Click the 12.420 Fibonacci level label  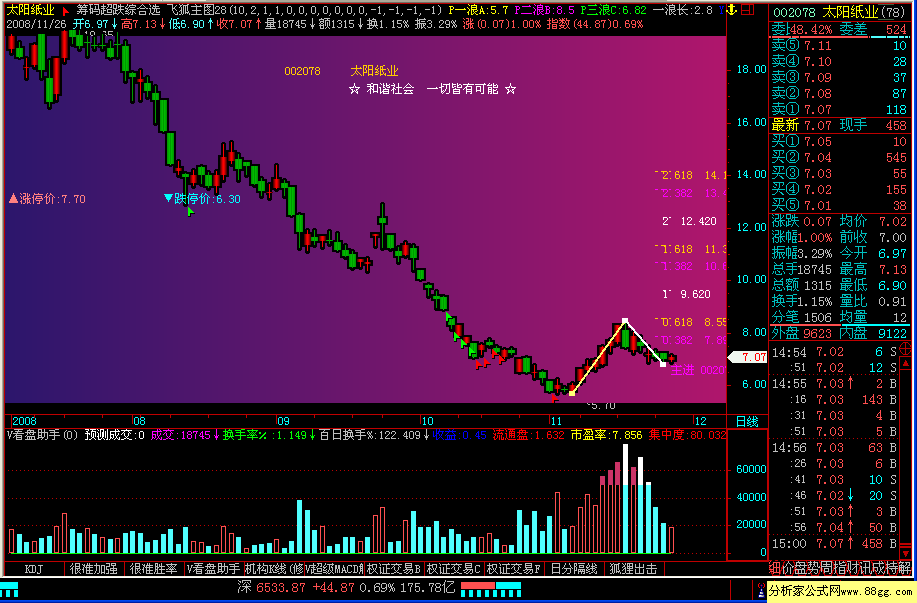click(698, 221)
